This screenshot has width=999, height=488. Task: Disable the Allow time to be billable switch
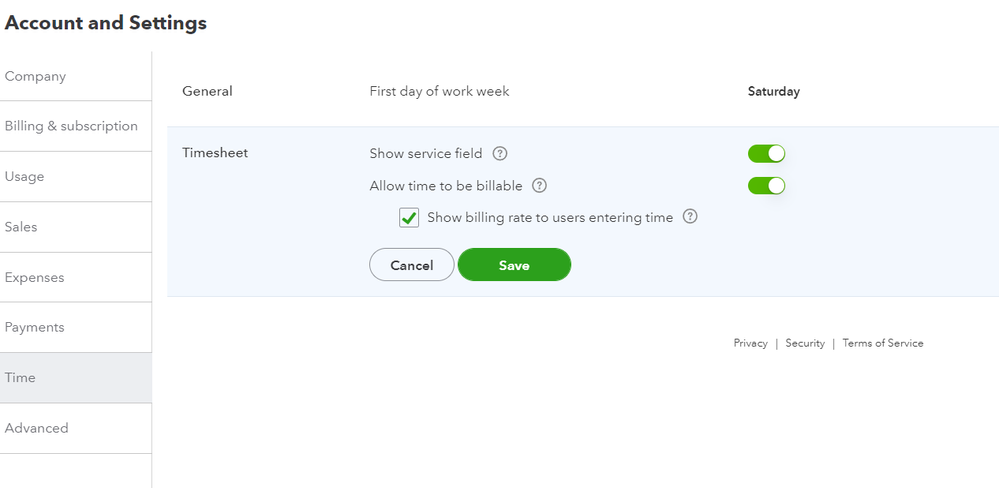tap(766, 186)
